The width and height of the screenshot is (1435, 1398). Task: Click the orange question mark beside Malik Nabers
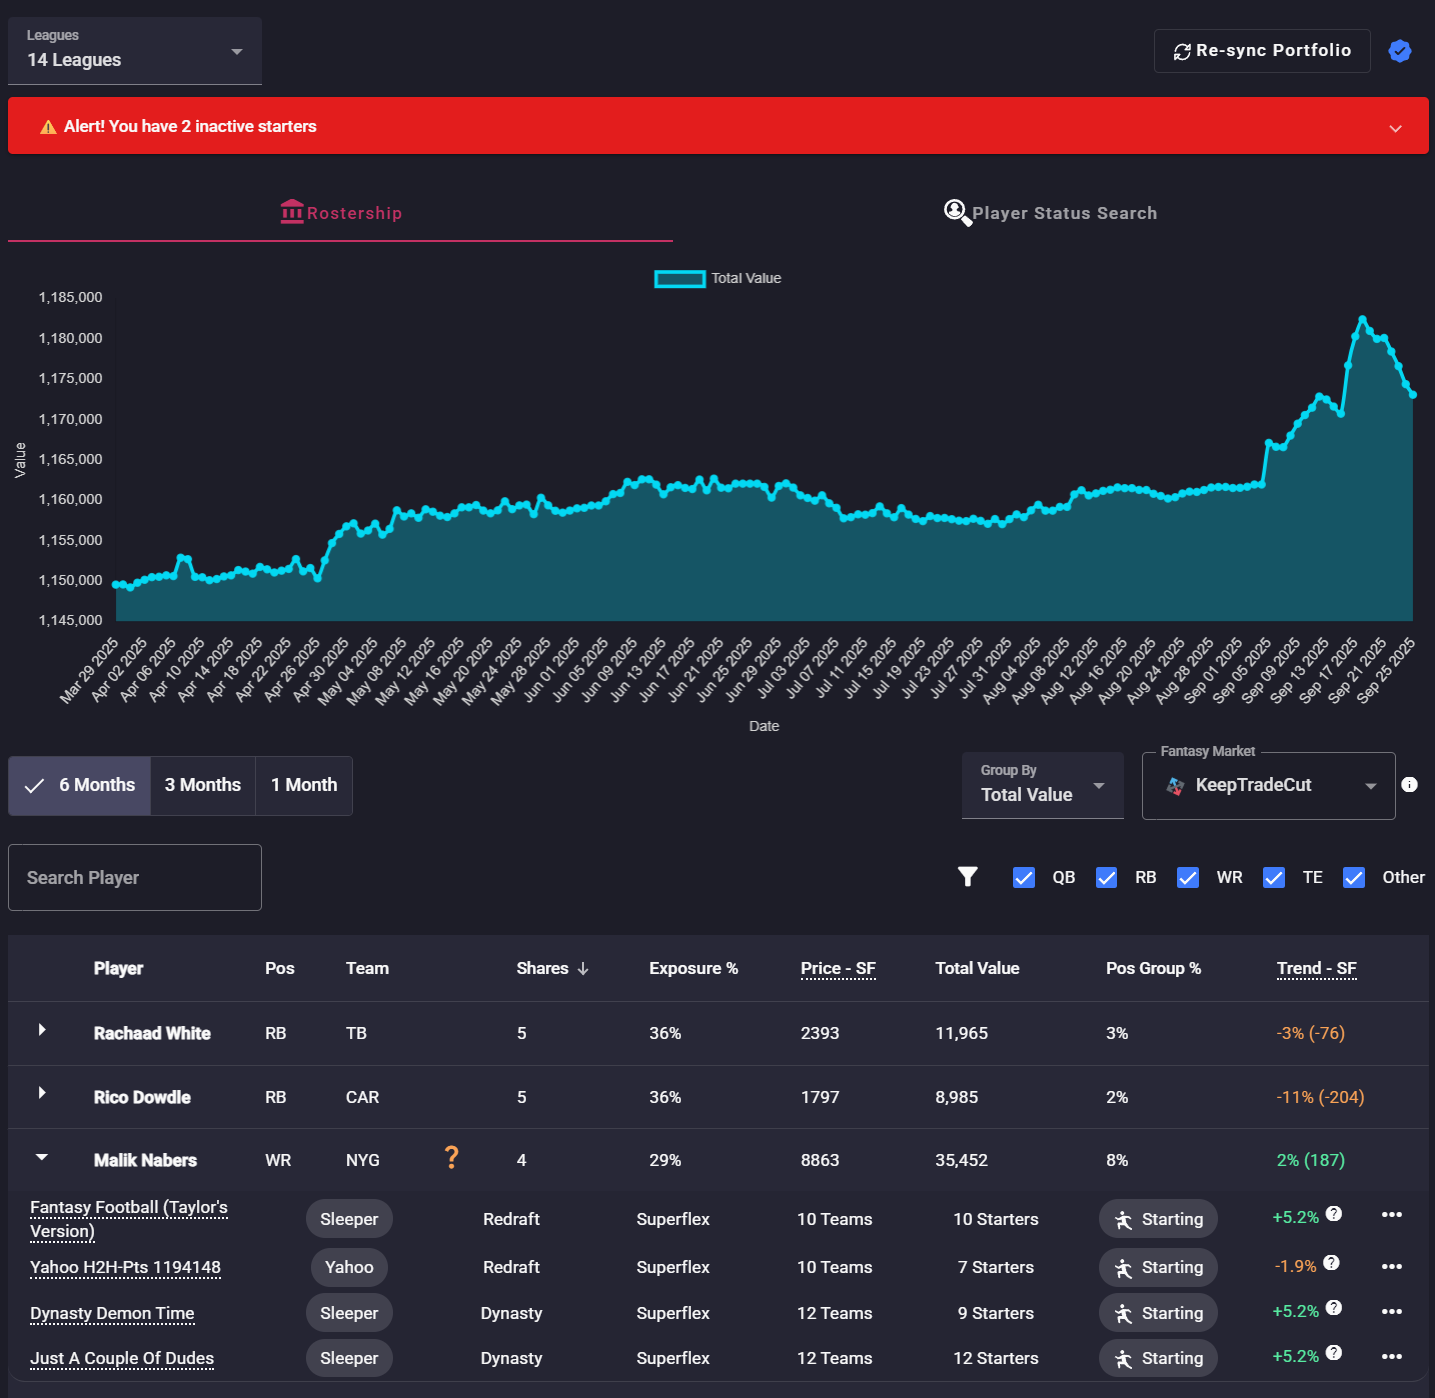pyautogui.click(x=451, y=1158)
